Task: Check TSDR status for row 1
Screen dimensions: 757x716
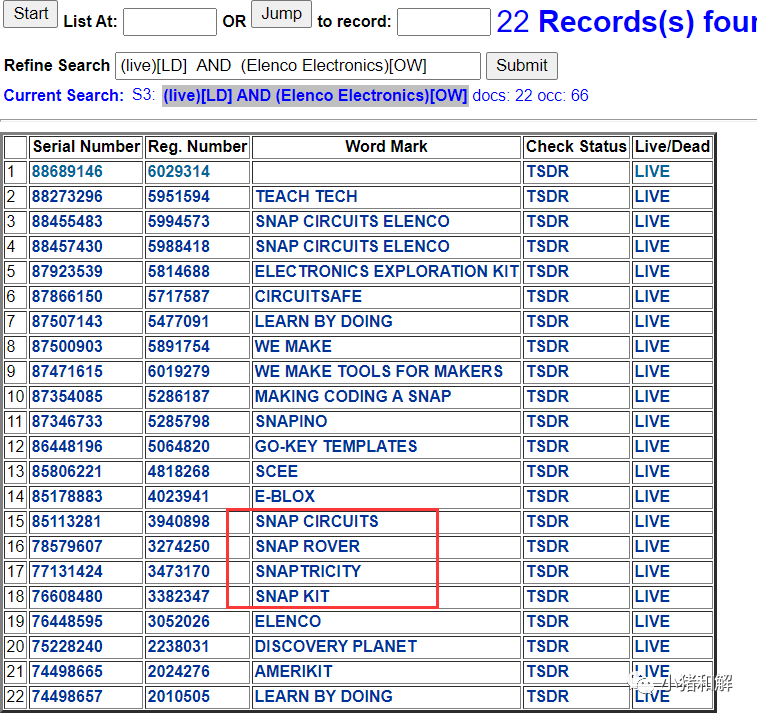Action: pos(547,171)
